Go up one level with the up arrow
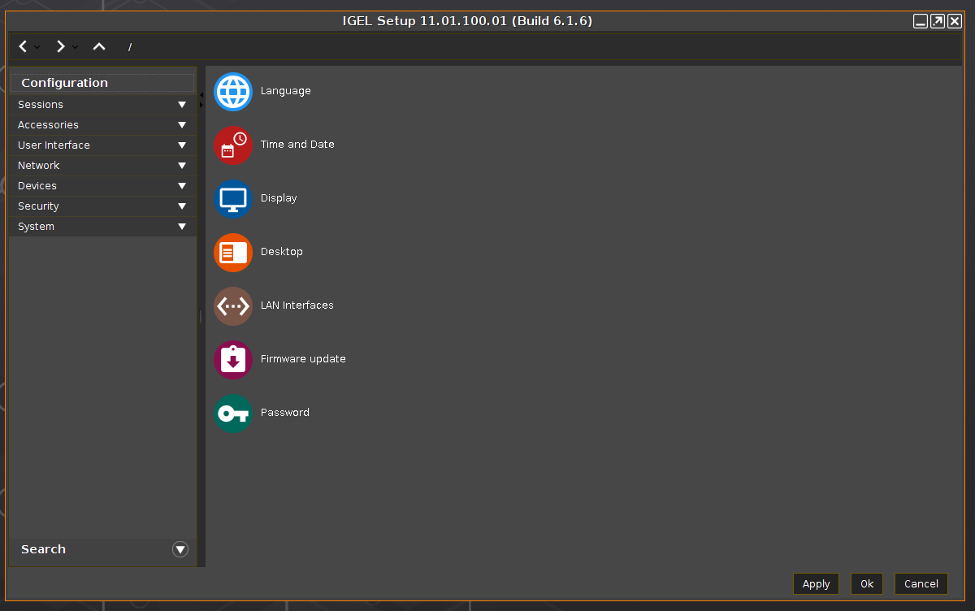 pos(99,47)
